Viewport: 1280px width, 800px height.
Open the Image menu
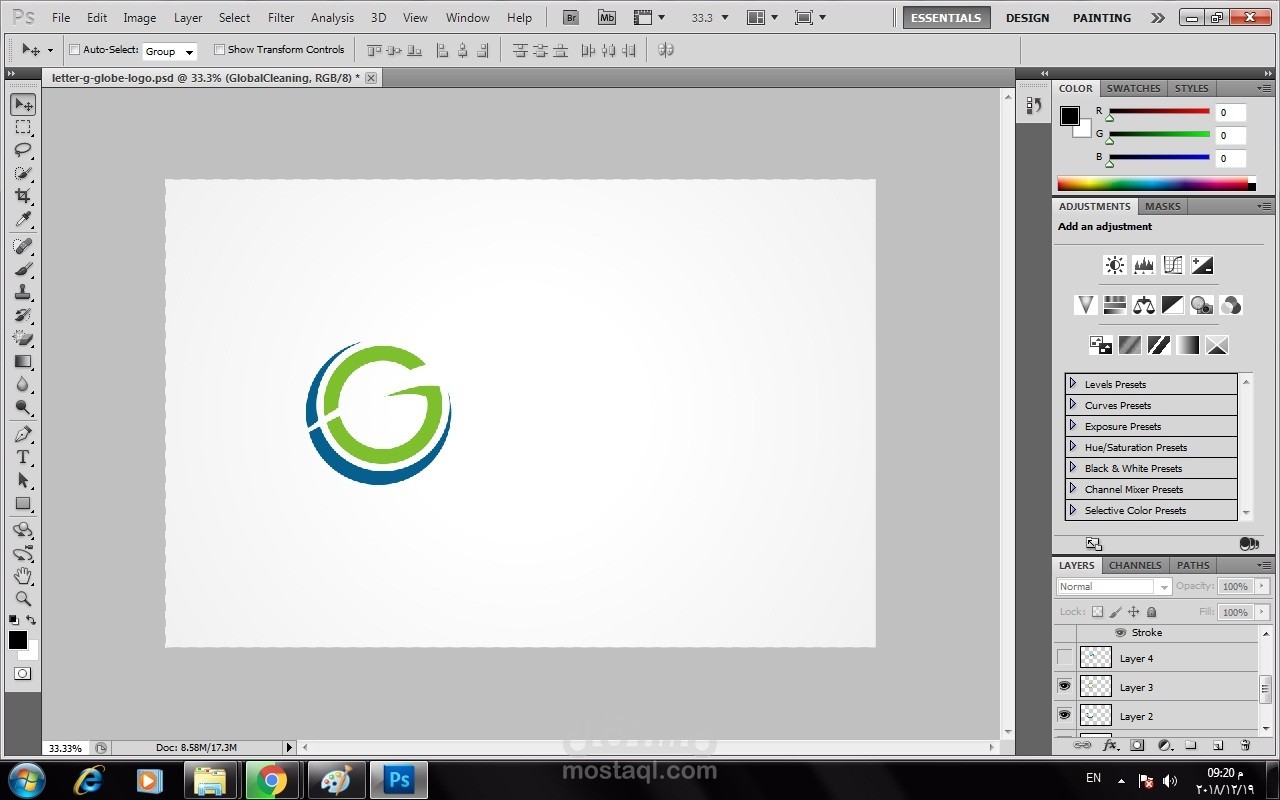click(139, 18)
